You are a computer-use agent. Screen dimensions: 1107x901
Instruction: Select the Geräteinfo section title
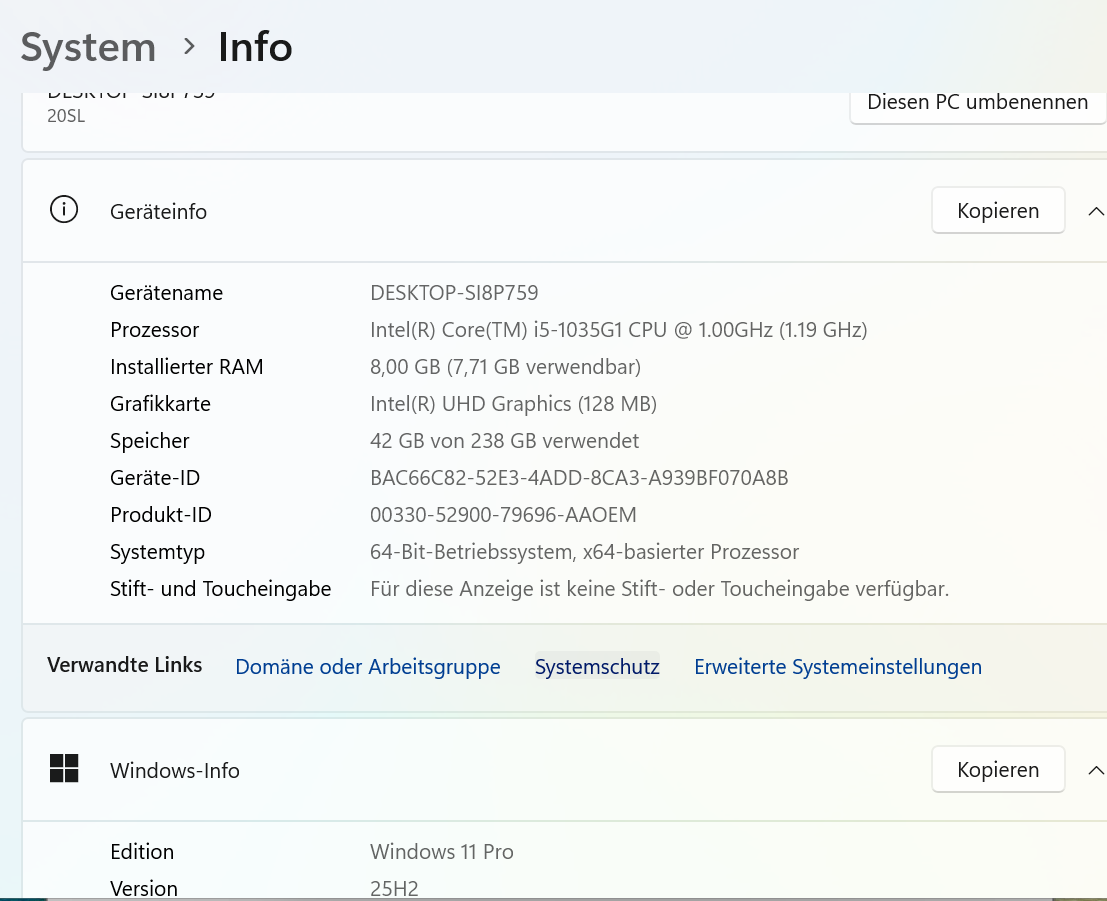tap(158, 212)
